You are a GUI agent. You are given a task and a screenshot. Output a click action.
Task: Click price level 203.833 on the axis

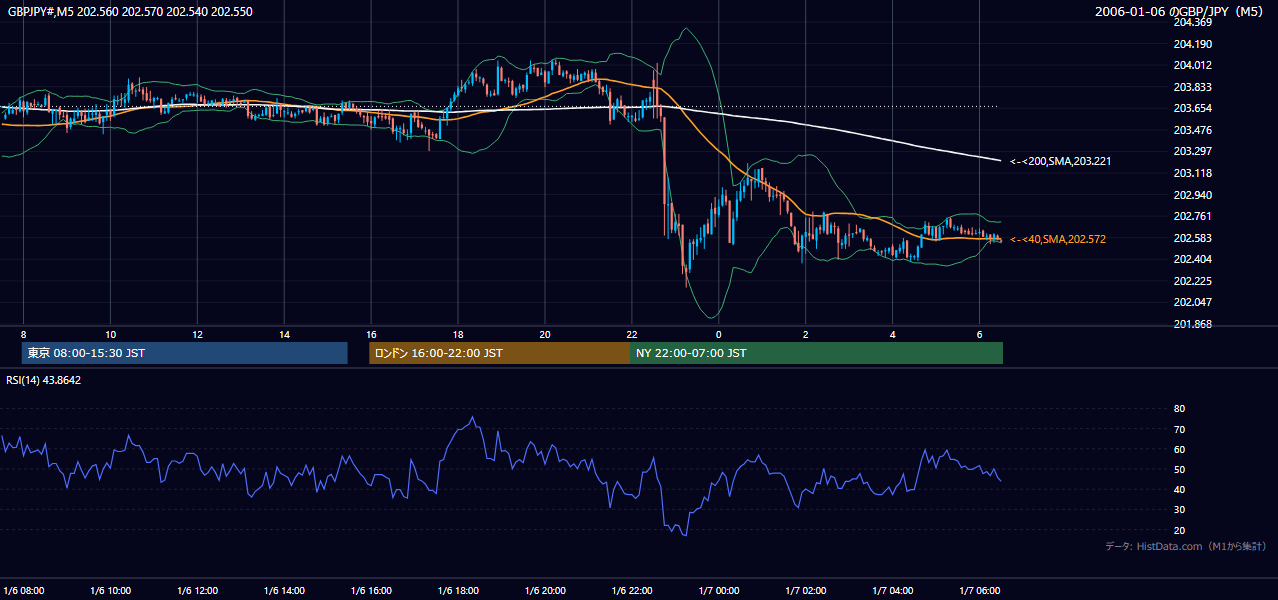click(1192, 87)
